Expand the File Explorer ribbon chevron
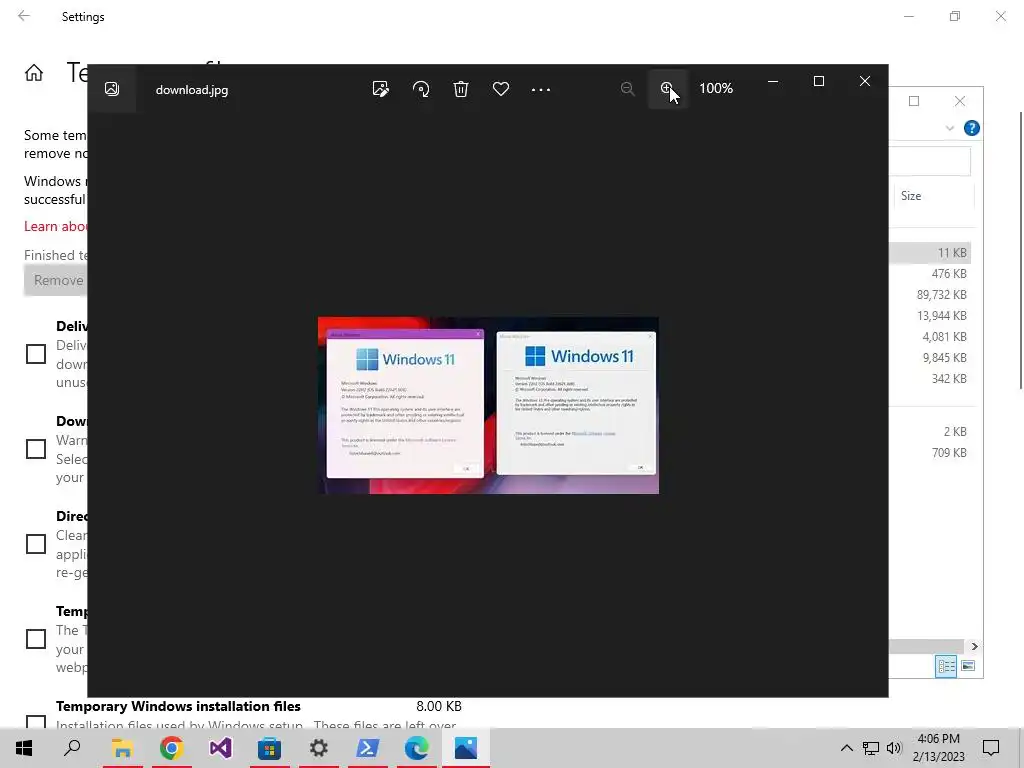Screen dimensions: 1024x768 [x=950, y=128]
